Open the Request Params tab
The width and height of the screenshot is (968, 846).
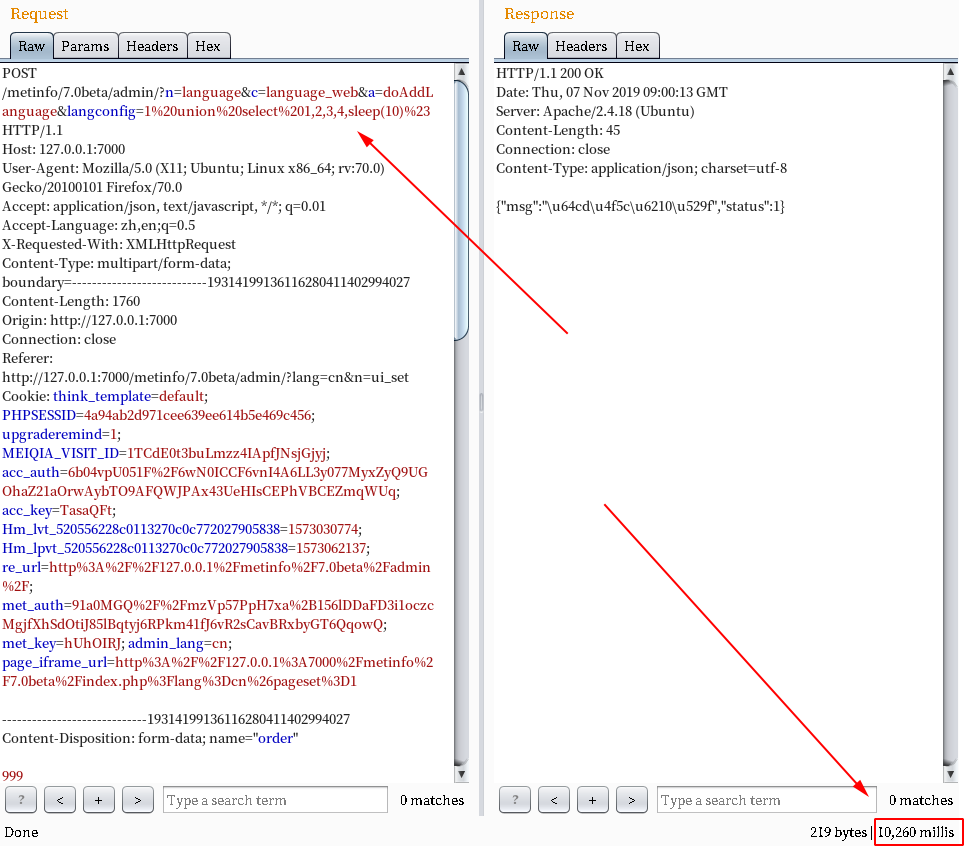pos(85,46)
